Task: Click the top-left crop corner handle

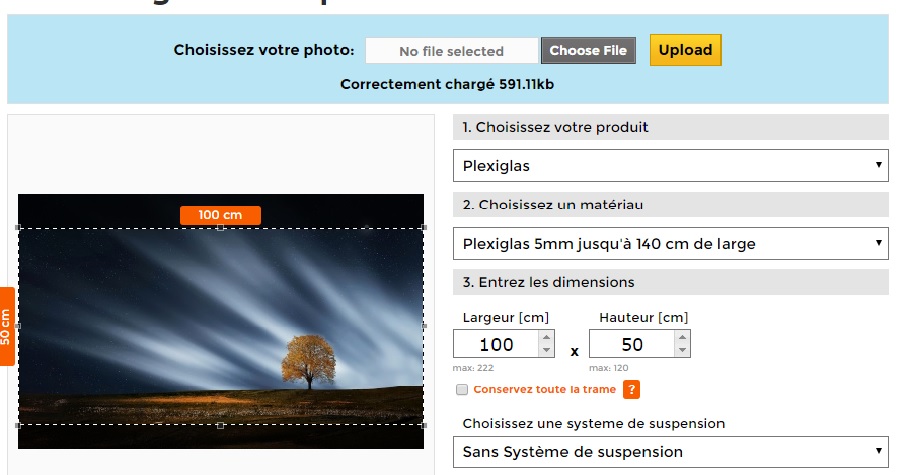Action: click(18, 228)
